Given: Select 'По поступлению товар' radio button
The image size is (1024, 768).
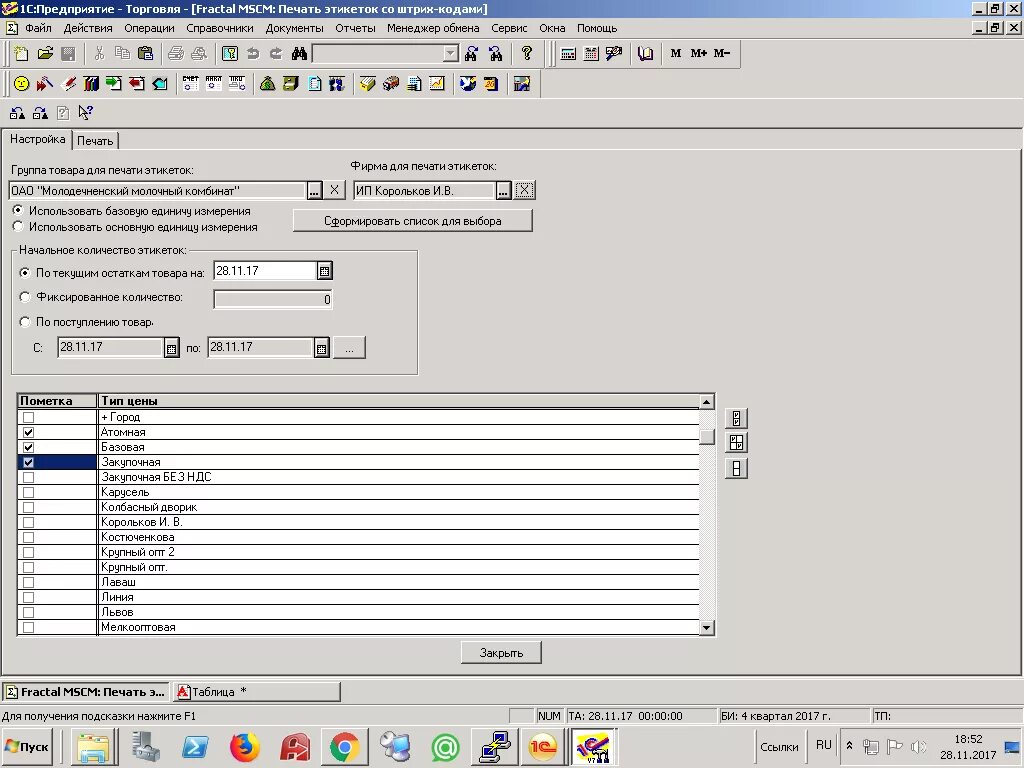Looking at the screenshot, I should [25, 322].
